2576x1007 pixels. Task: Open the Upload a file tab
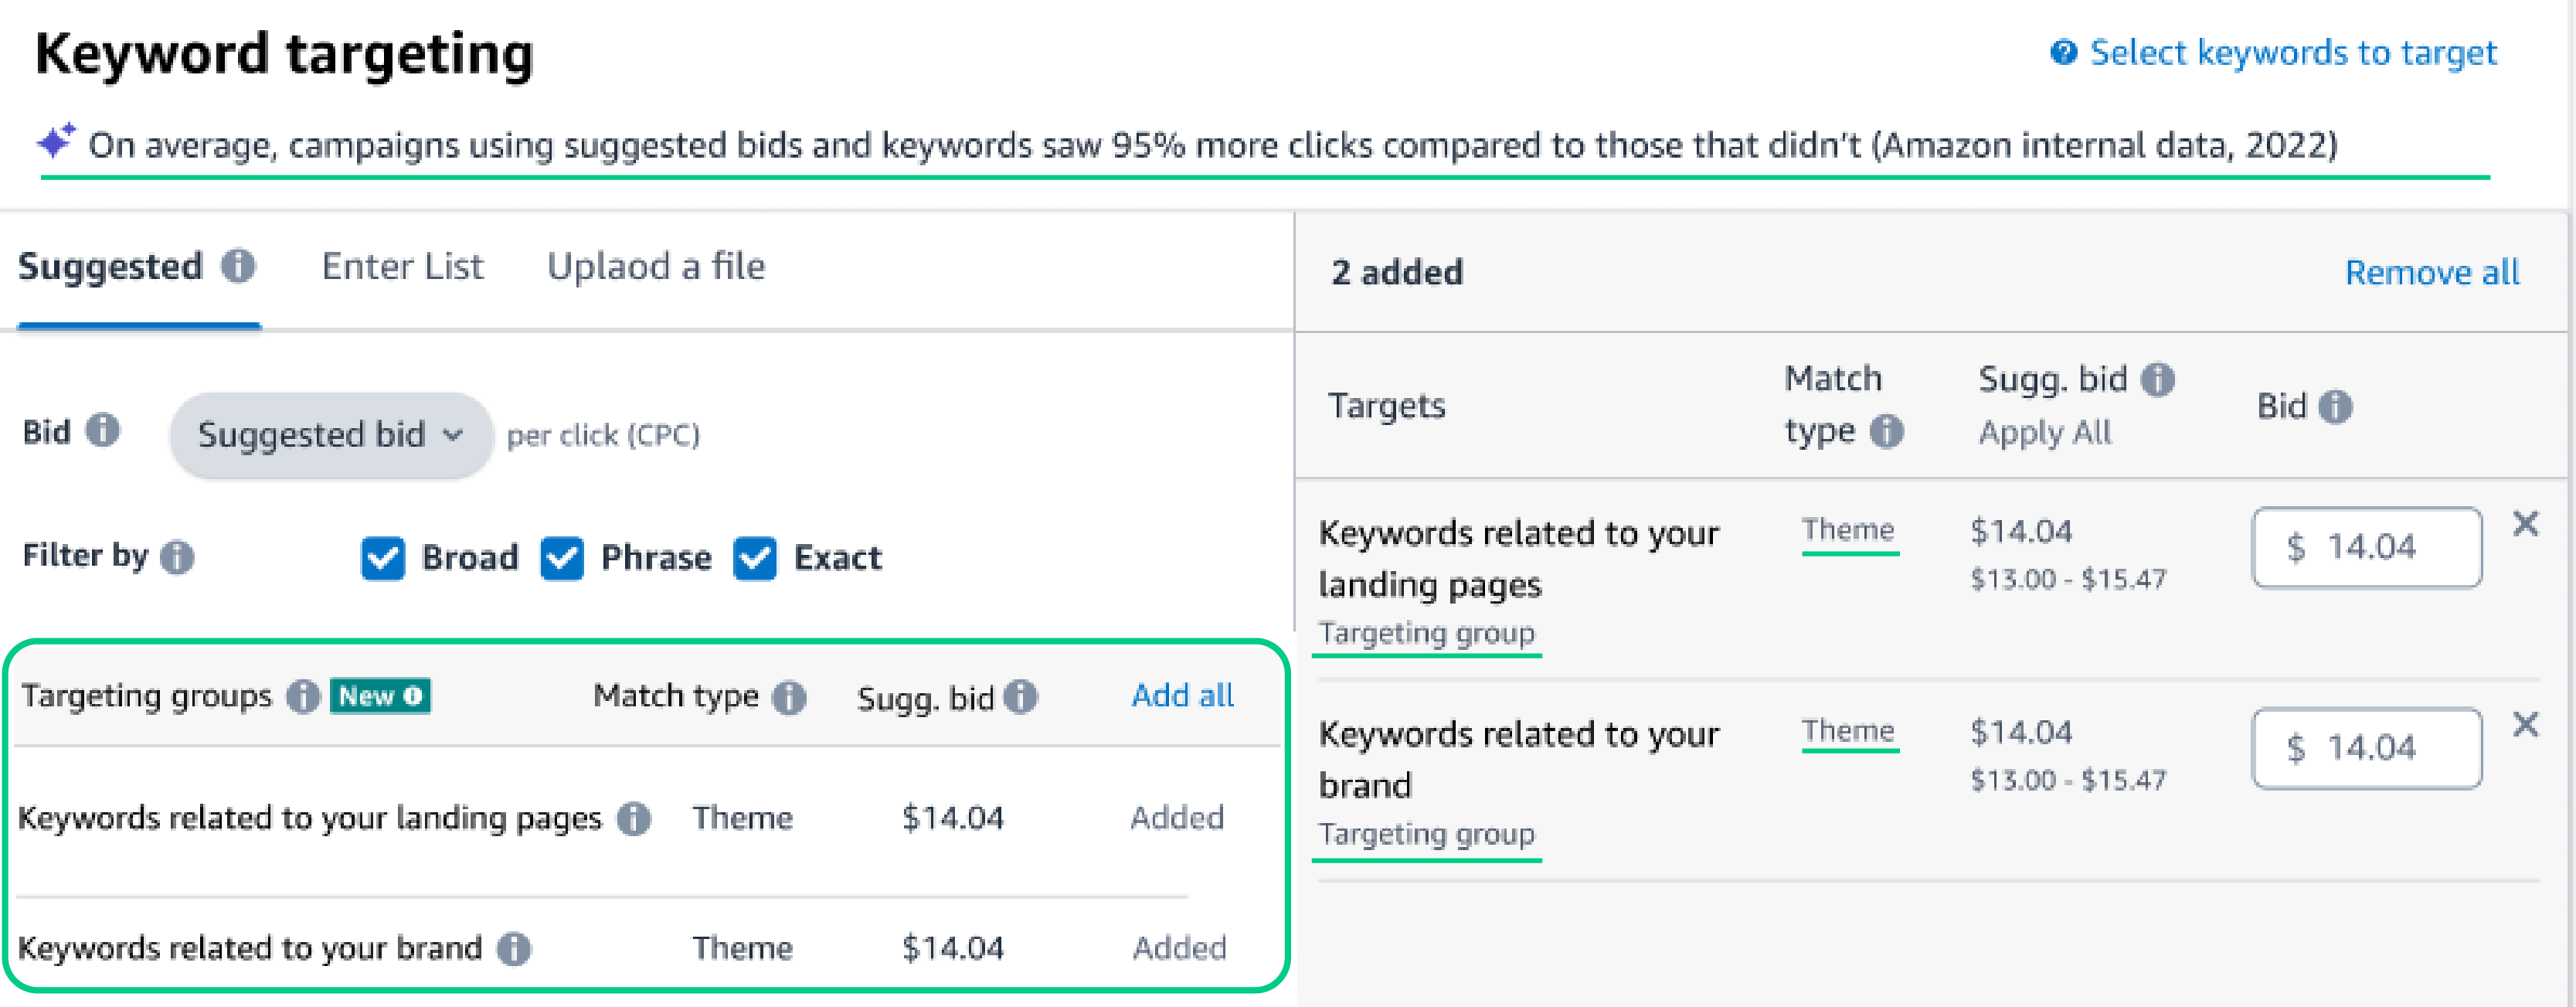(655, 267)
